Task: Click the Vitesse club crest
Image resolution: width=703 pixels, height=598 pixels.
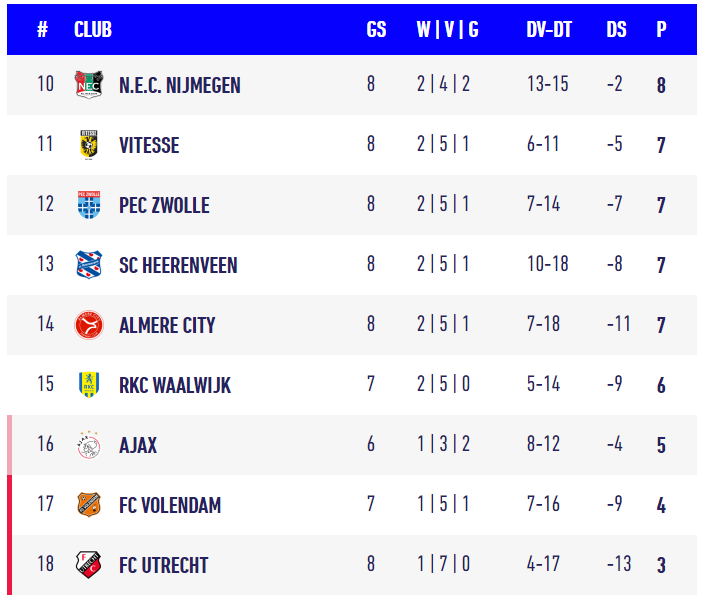Action: [x=89, y=145]
